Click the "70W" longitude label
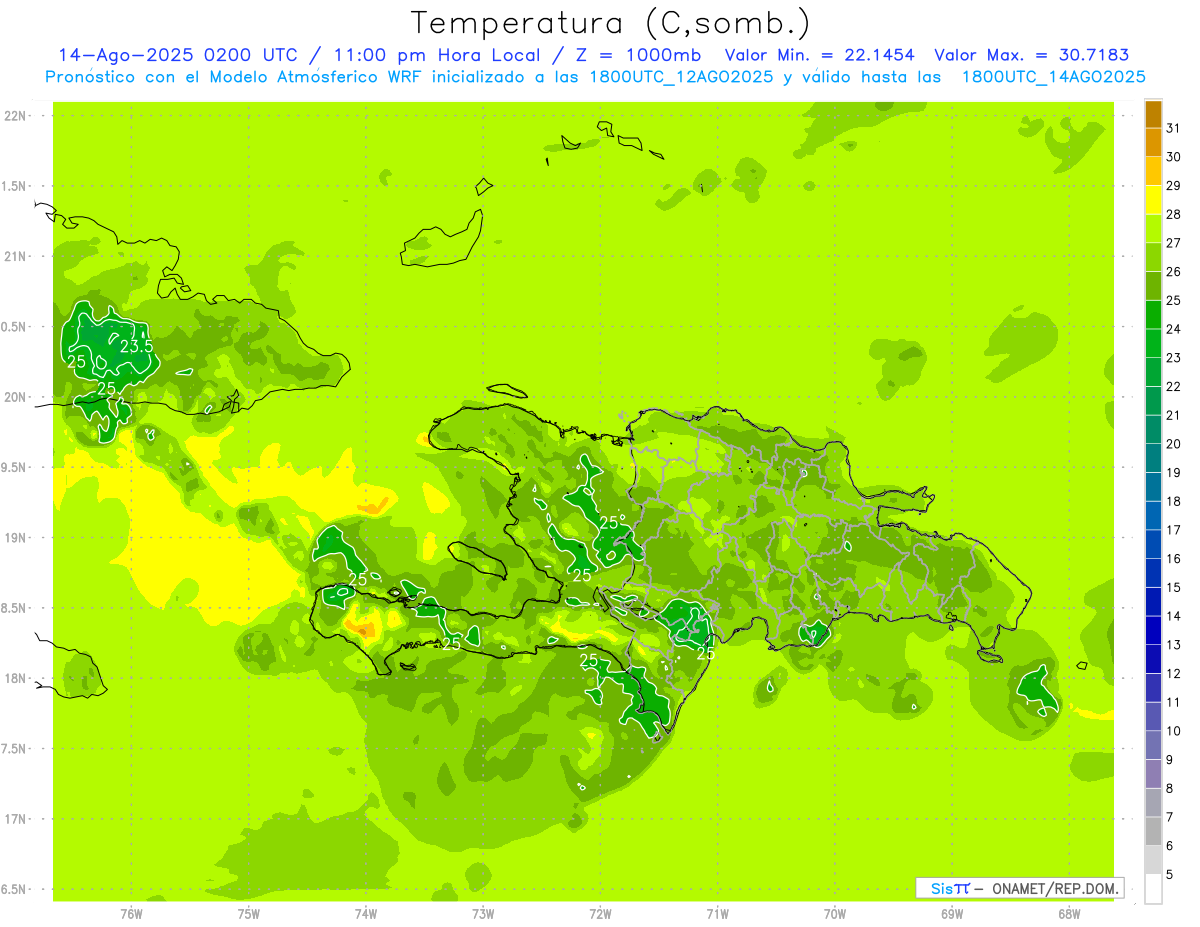Screen dimensions: 1200x927 (835, 913)
